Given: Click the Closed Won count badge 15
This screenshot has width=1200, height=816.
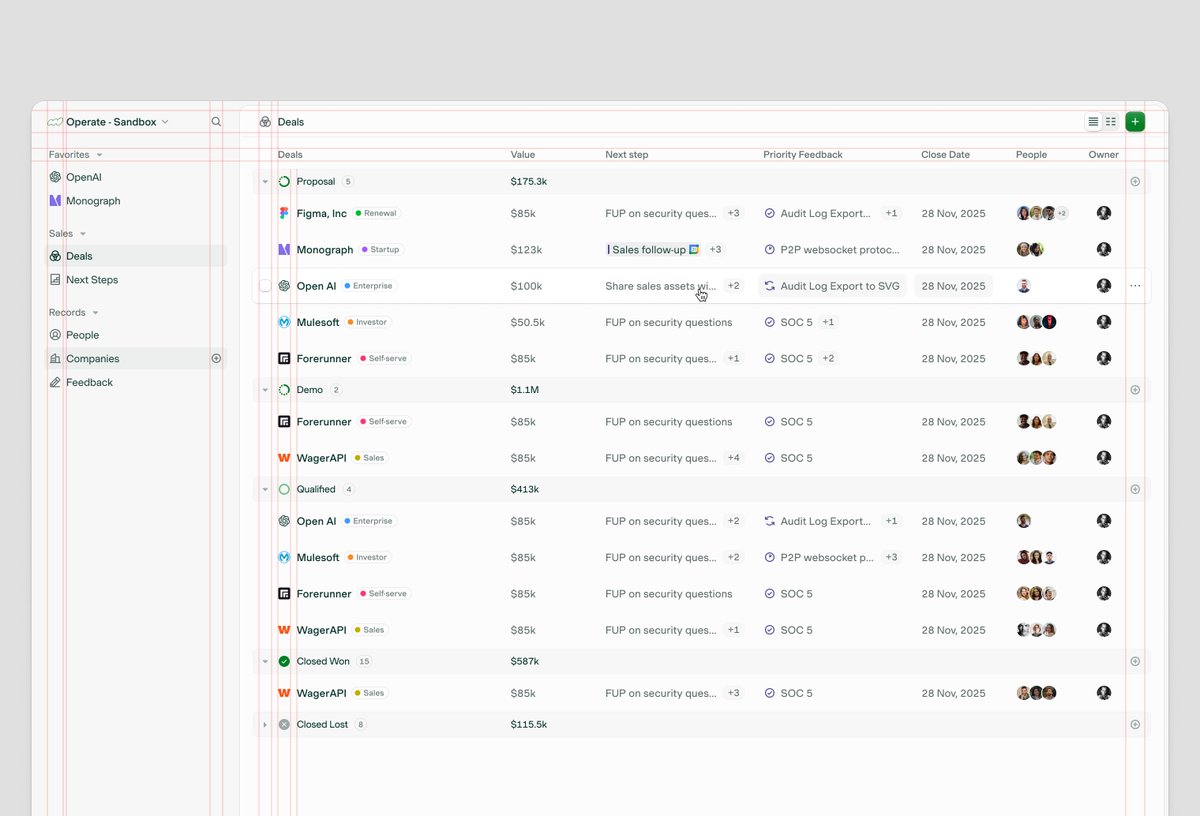Looking at the screenshot, I should [x=364, y=662].
